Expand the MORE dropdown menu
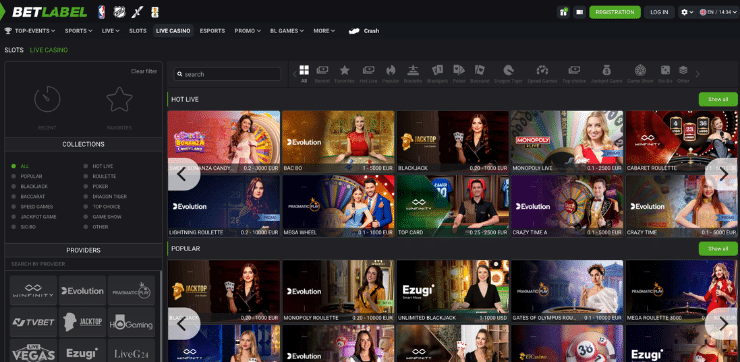The width and height of the screenshot is (740, 362). (x=324, y=31)
